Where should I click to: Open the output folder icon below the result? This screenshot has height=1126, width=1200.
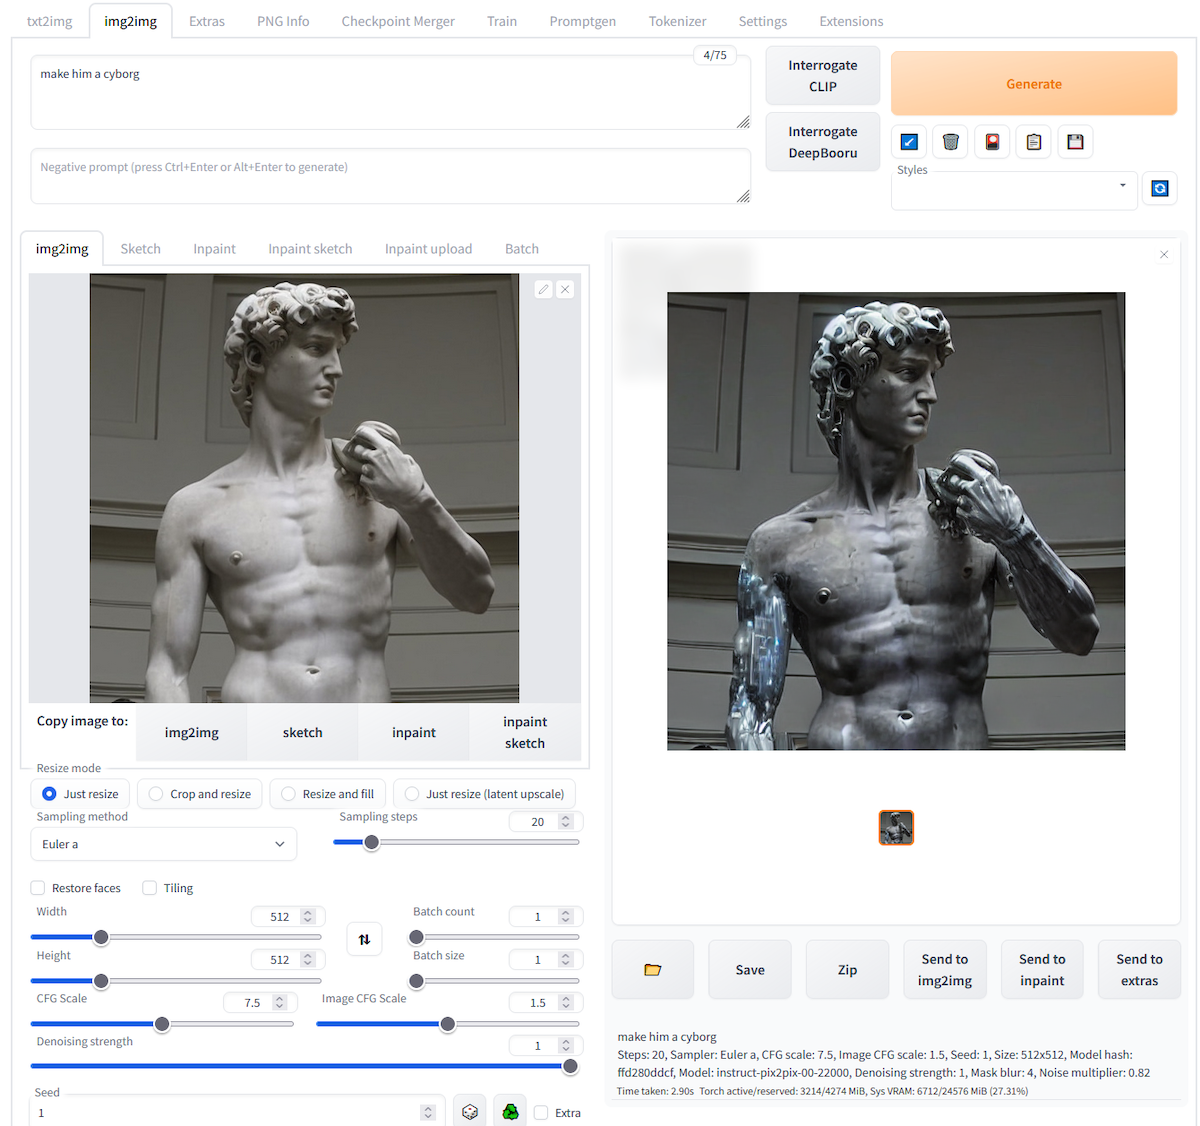point(652,969)
